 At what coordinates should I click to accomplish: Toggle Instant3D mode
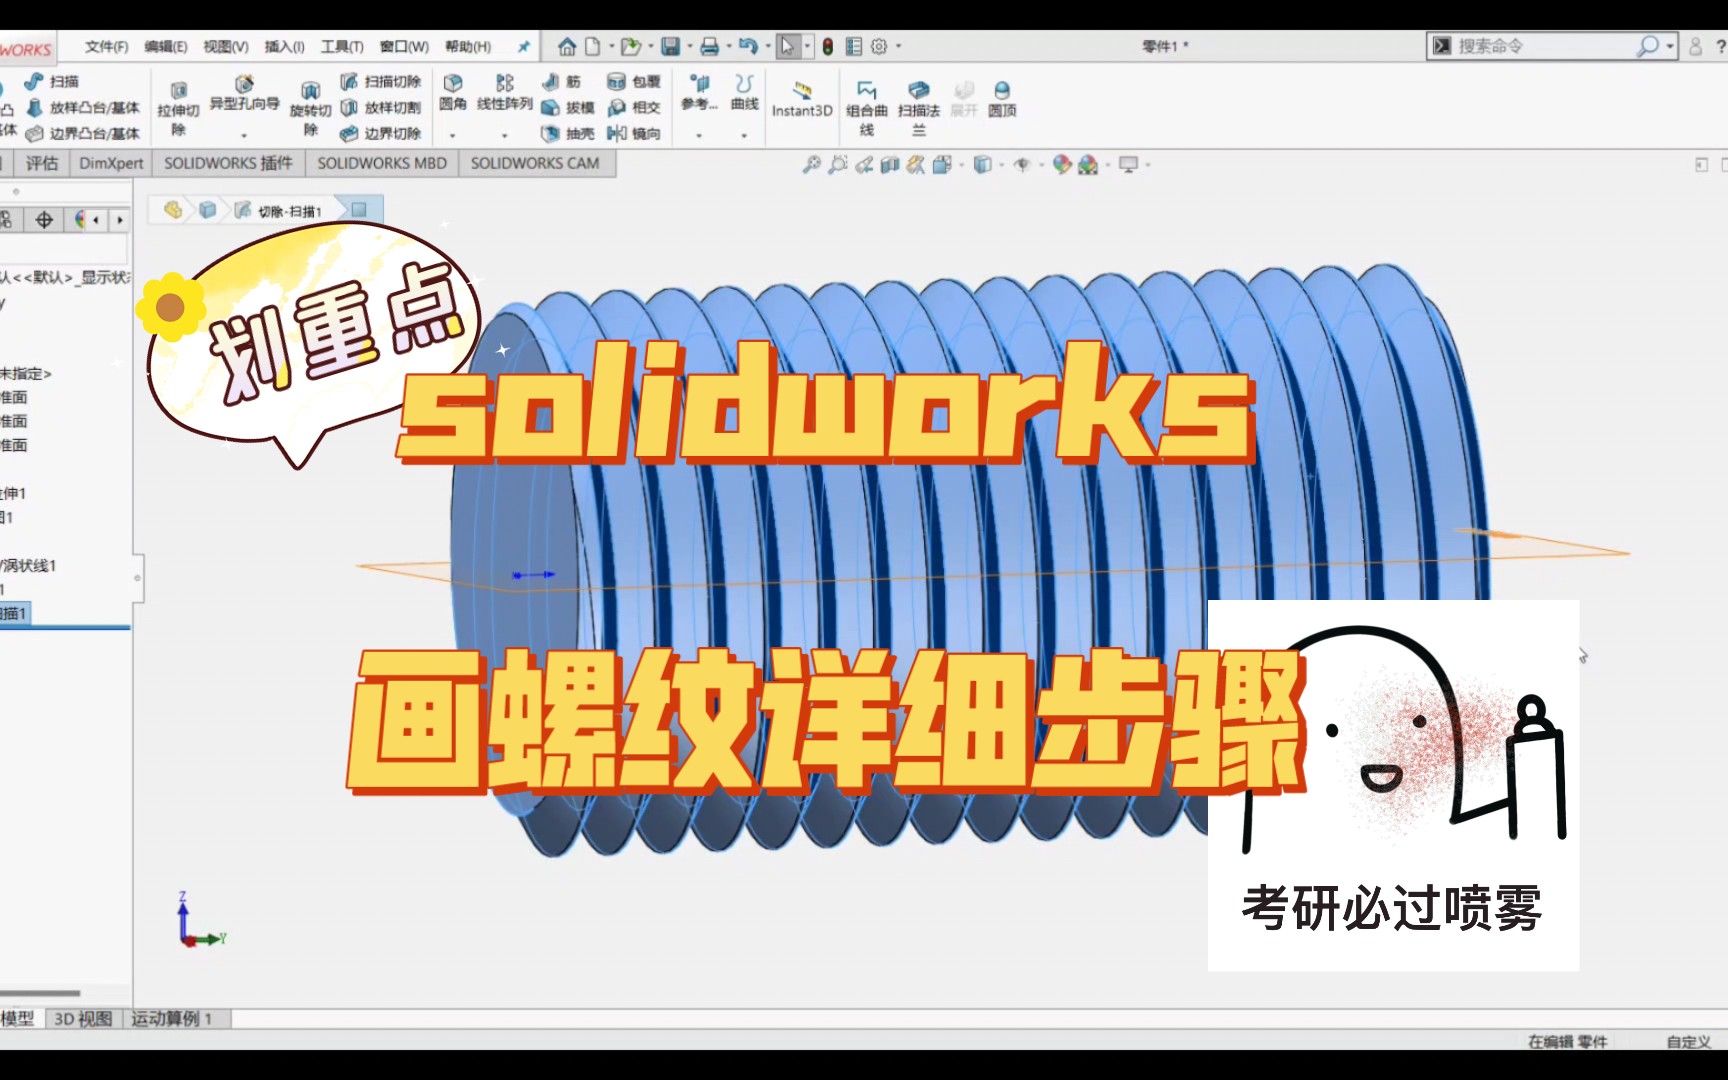coord(802,99)
